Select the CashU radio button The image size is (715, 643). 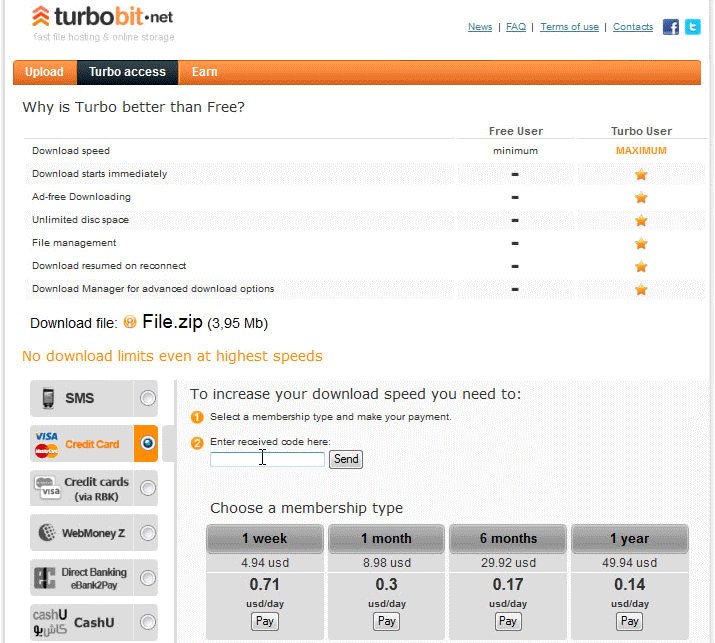(x=147, y=622)
